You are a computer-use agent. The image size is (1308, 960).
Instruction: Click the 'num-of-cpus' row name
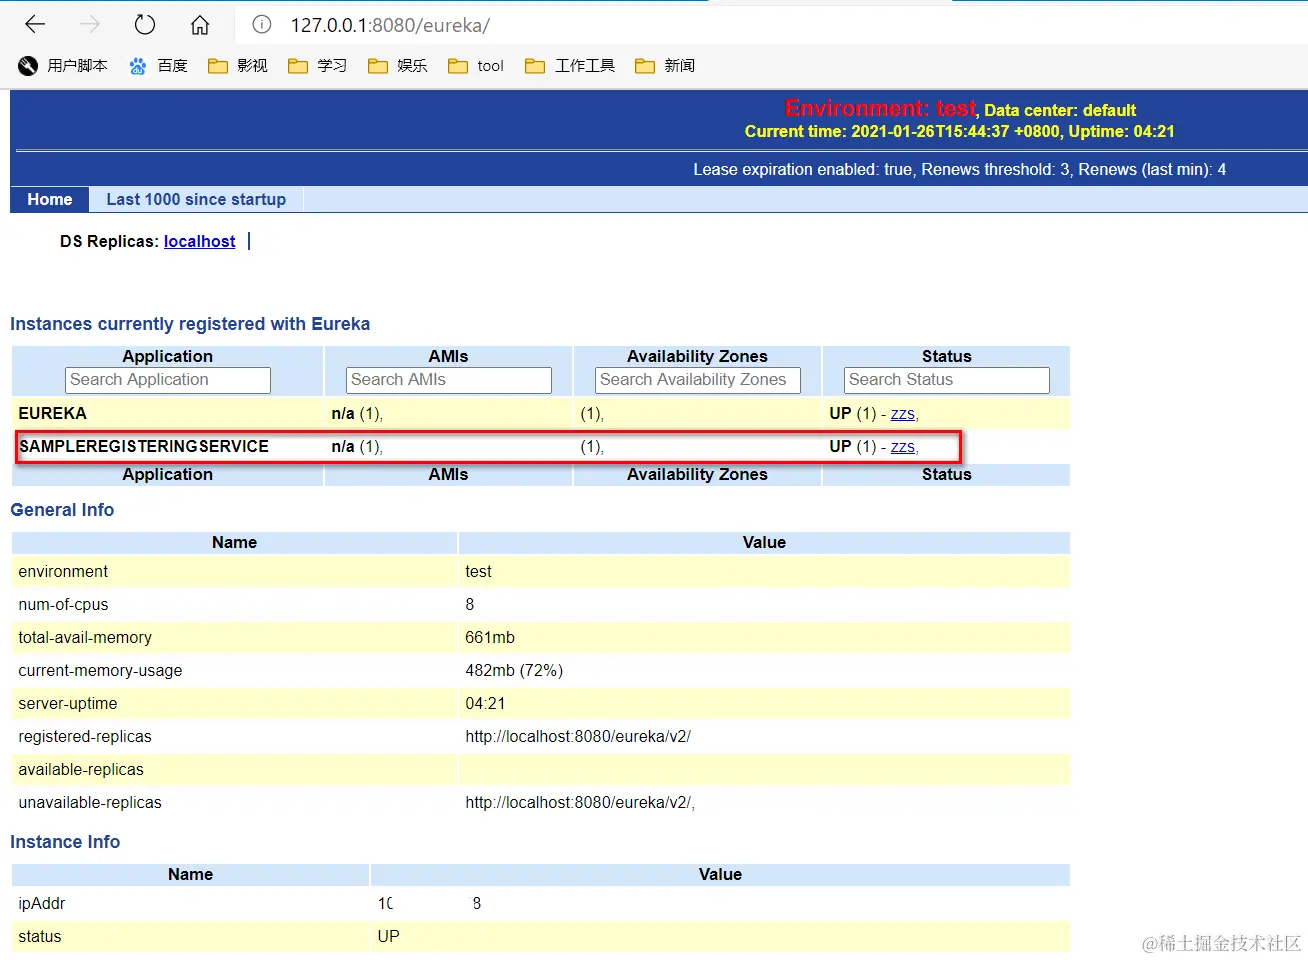pyautogui.click(x=63, y=604)
